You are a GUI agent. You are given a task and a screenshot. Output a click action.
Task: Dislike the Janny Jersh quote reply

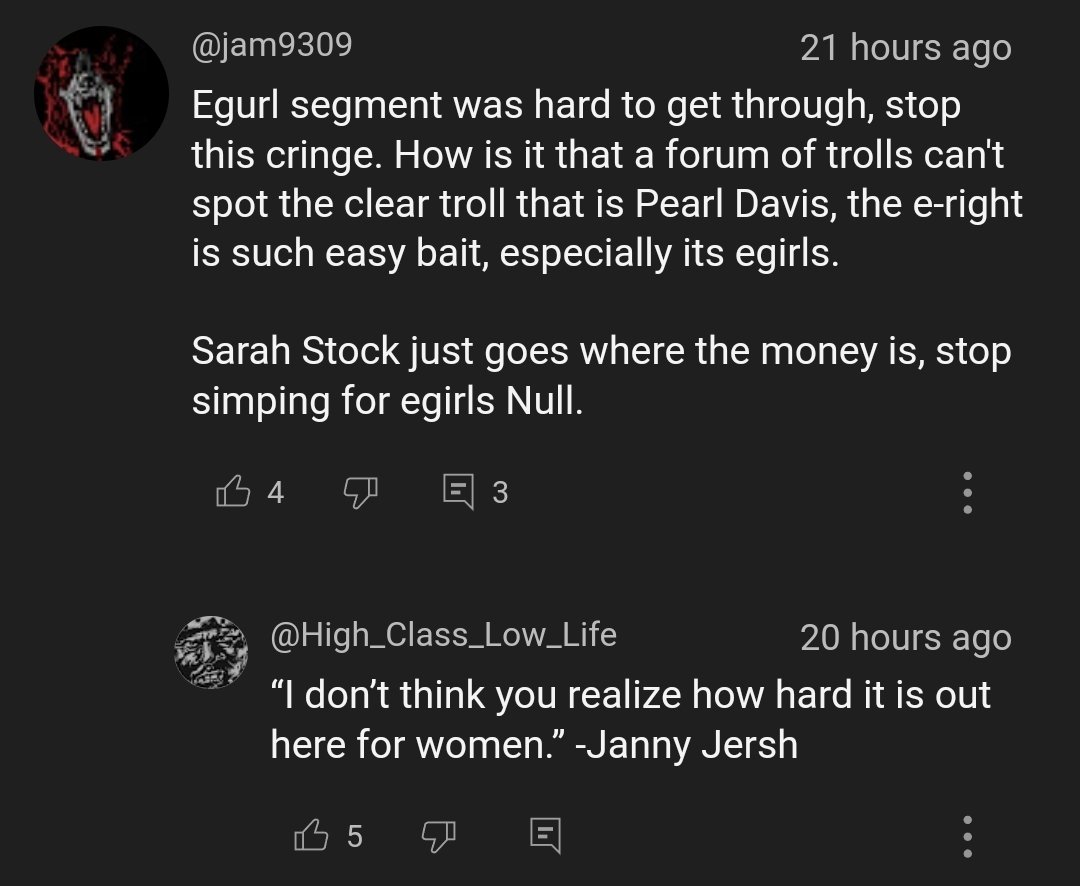439,835
